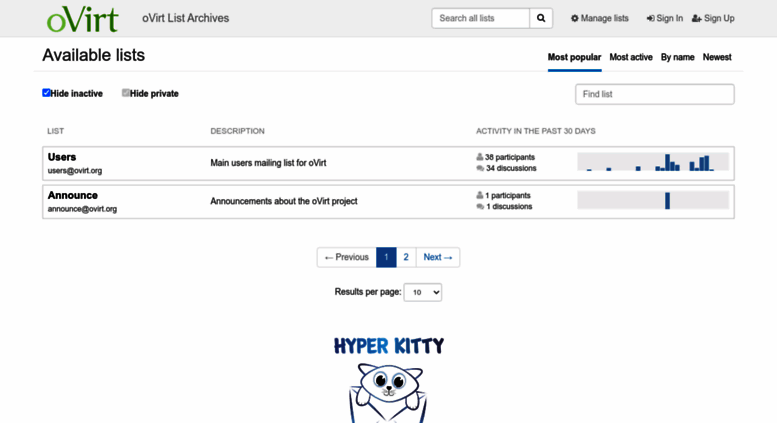Show the Newest lists tab
Image resolution: width=777 pixels, height=423 pixels.
pos(717,57)
